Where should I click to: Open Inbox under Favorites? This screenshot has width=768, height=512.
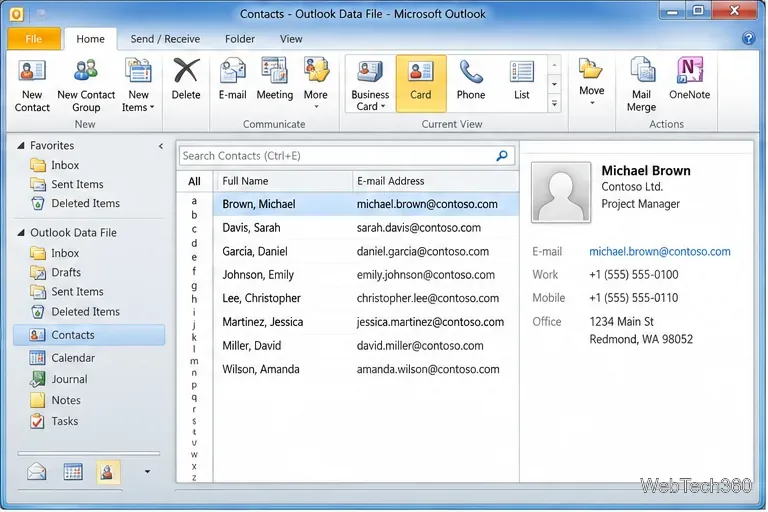[54, 165]
